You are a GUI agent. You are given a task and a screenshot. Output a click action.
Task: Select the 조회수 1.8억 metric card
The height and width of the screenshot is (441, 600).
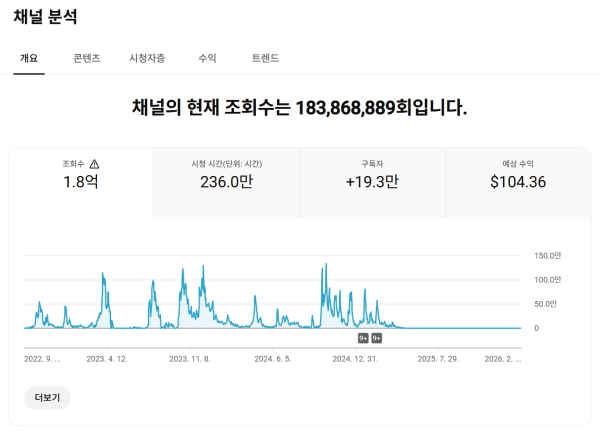[x=81, y=182]
